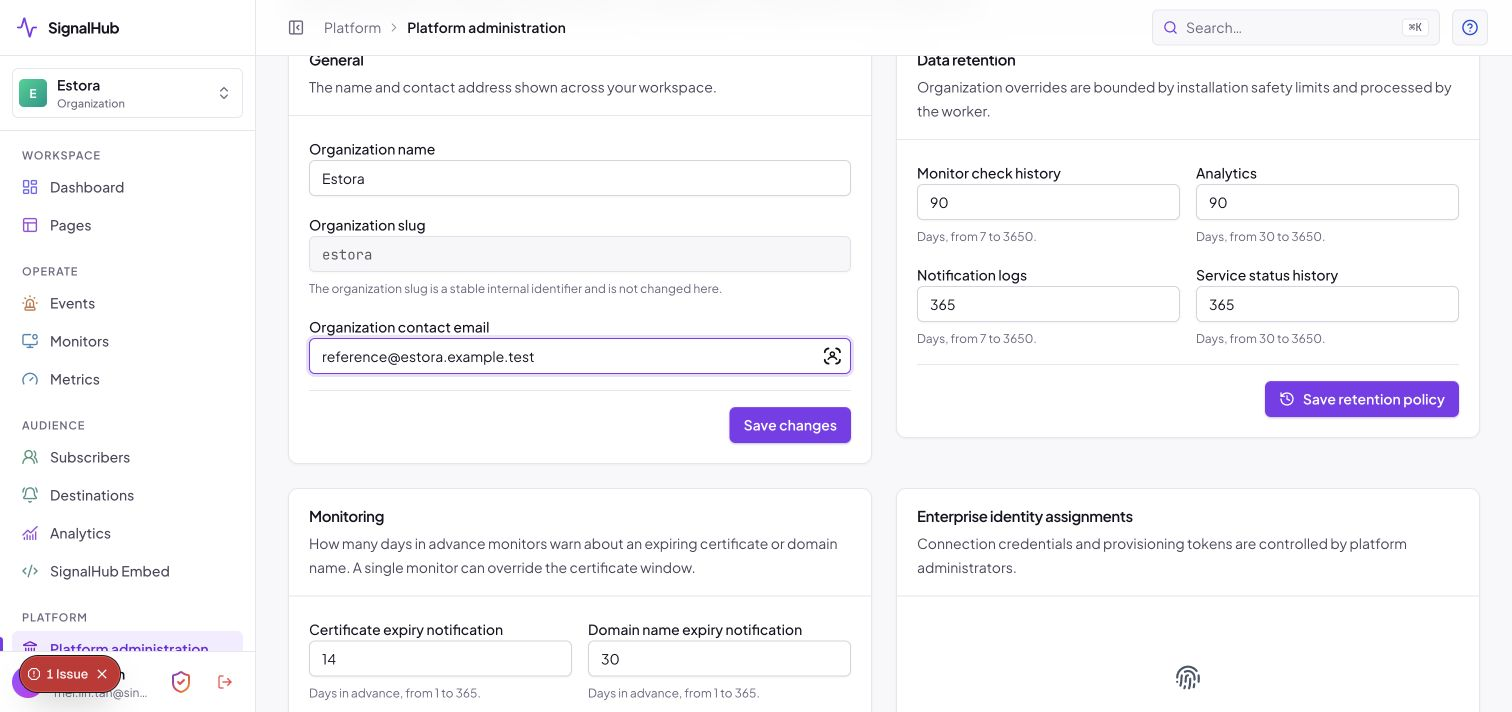The width and height of the screenshot is (1512, 712).
Task: Click the Metrics gauge icon in the sidebar
Action: (x=30, y=379)
